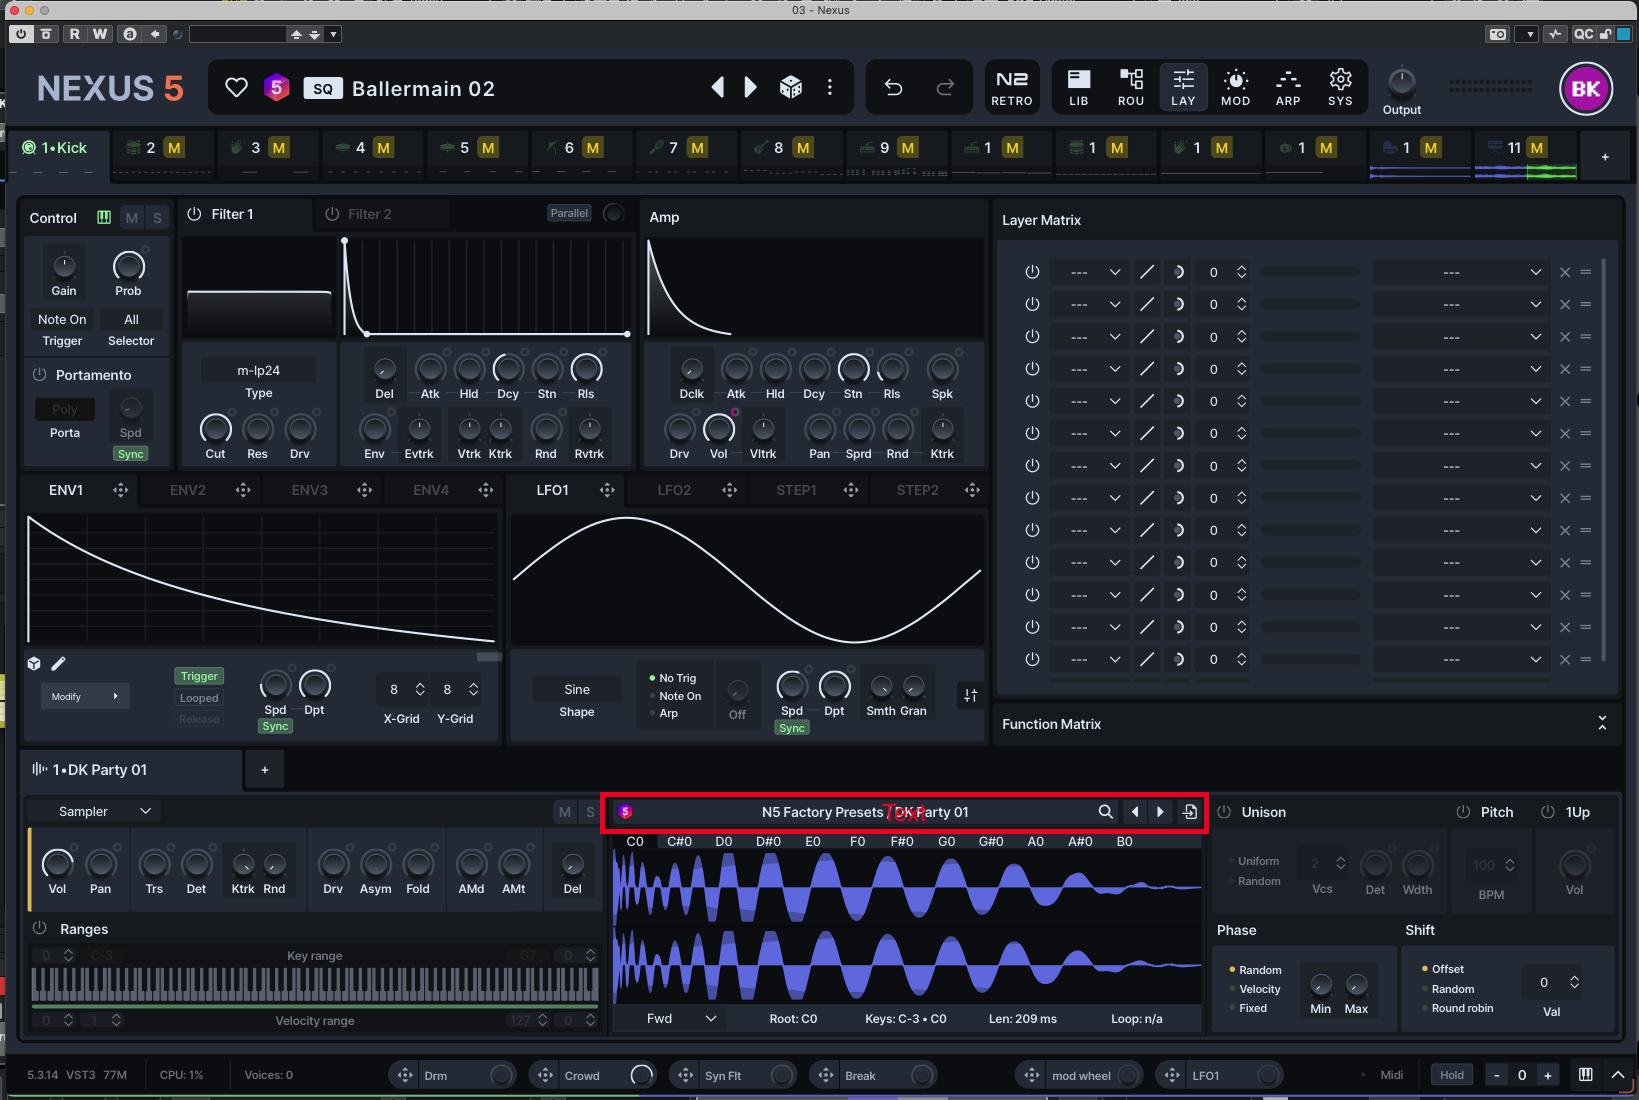
Task: Click the sample search magnifier icon
Action: pos(1105,812)
